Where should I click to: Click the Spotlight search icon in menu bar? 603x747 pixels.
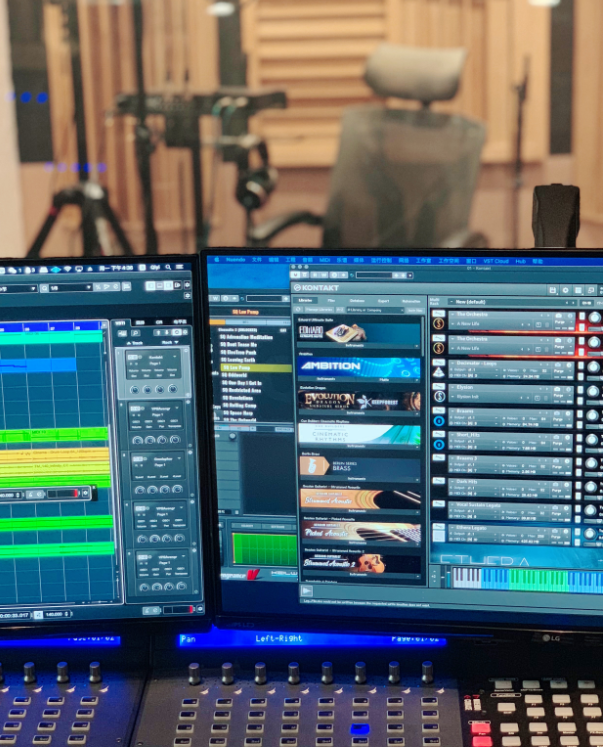[168, 268]
